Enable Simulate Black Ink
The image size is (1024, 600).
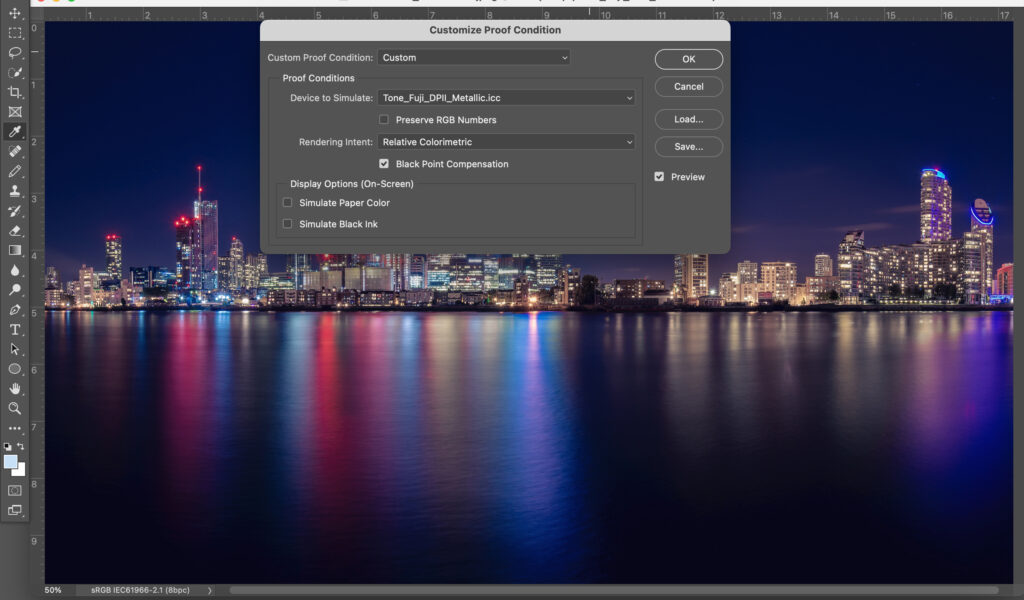[x=287, y=224]
